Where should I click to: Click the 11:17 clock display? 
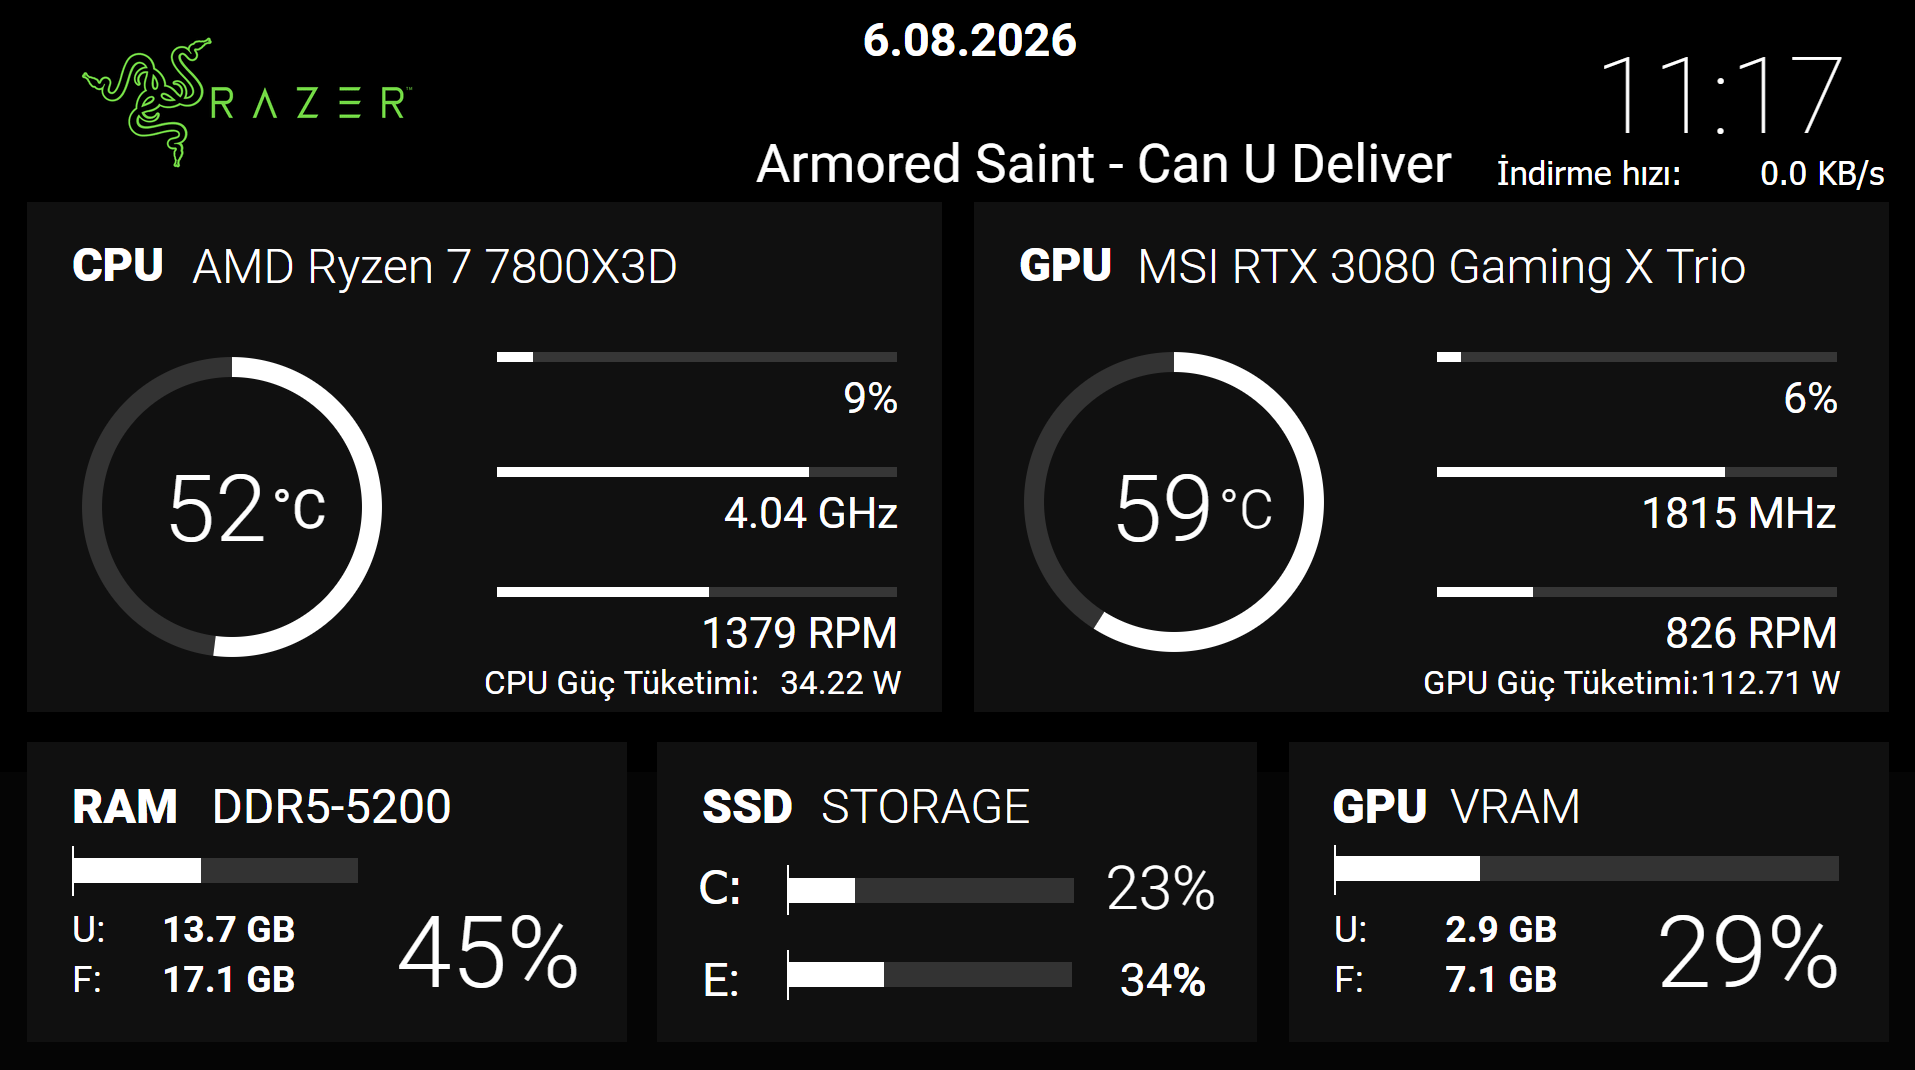[x=1720, y=95]
